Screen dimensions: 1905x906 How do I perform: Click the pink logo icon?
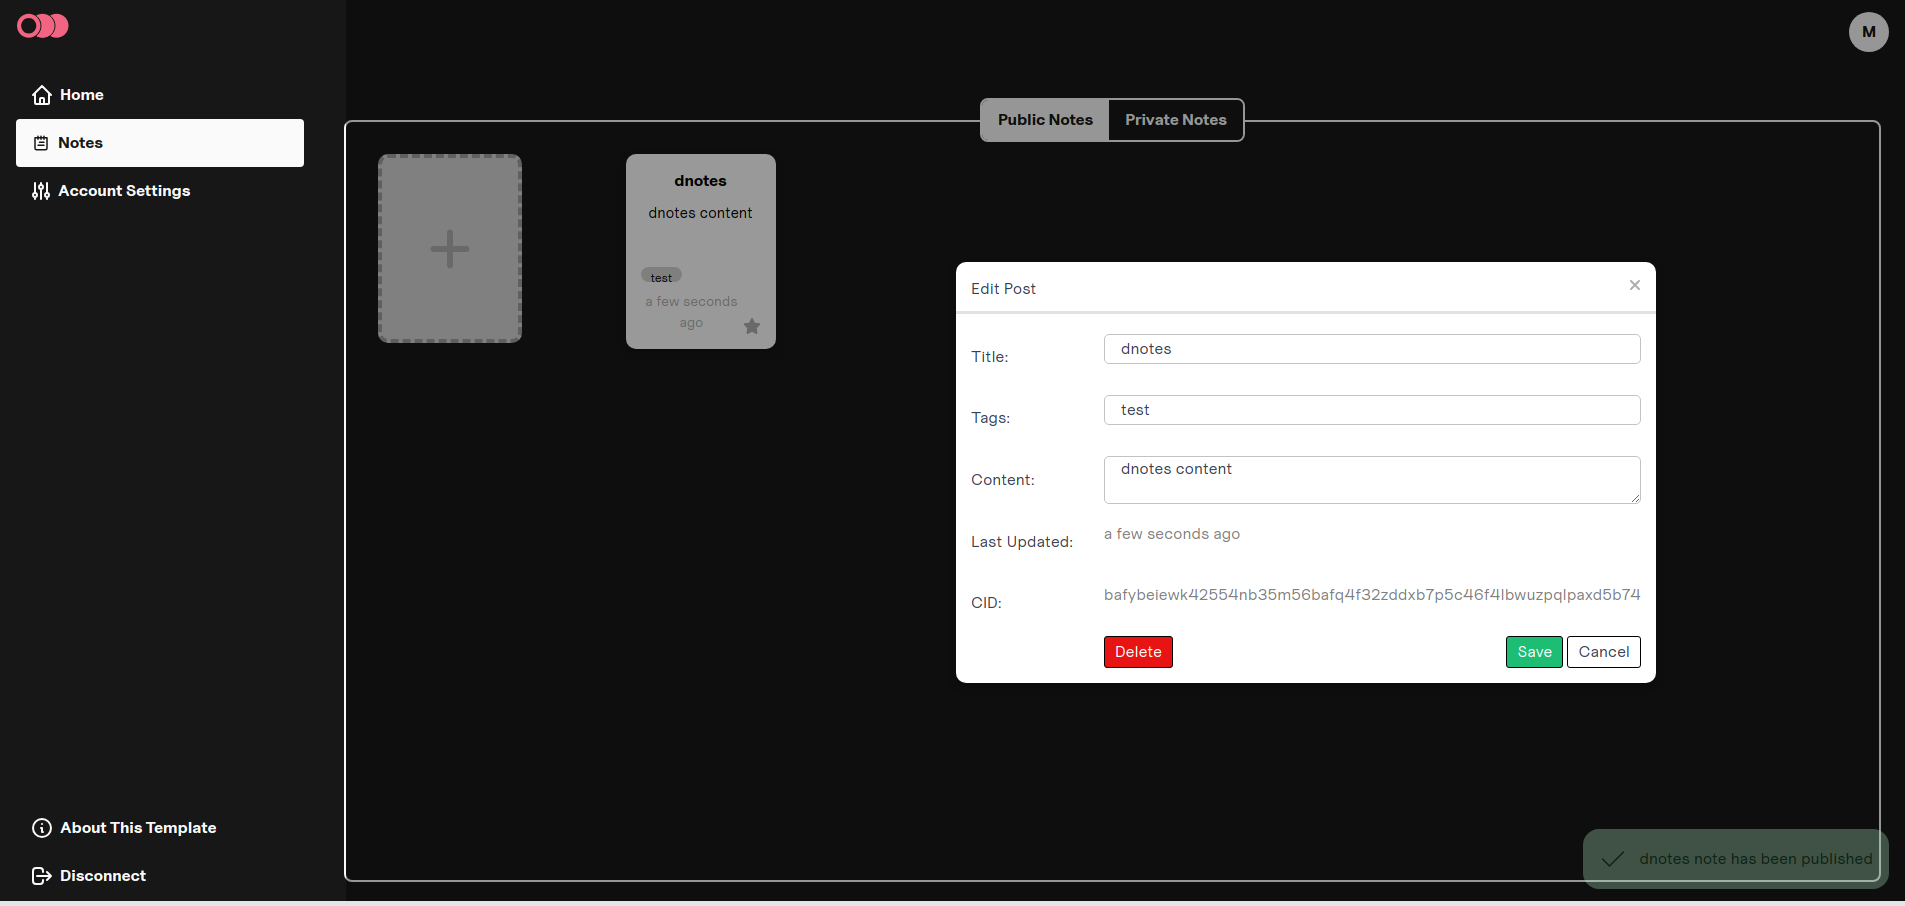tap(43, 26)
